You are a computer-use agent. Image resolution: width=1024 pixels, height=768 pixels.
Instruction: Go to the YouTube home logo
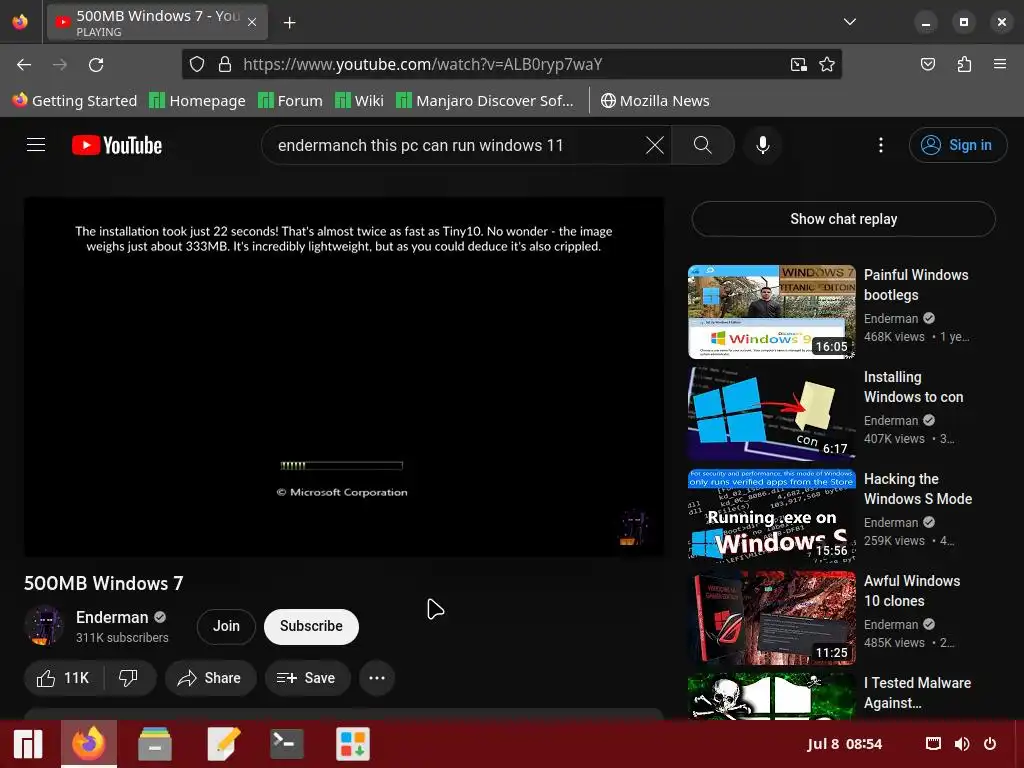(117, 145)
